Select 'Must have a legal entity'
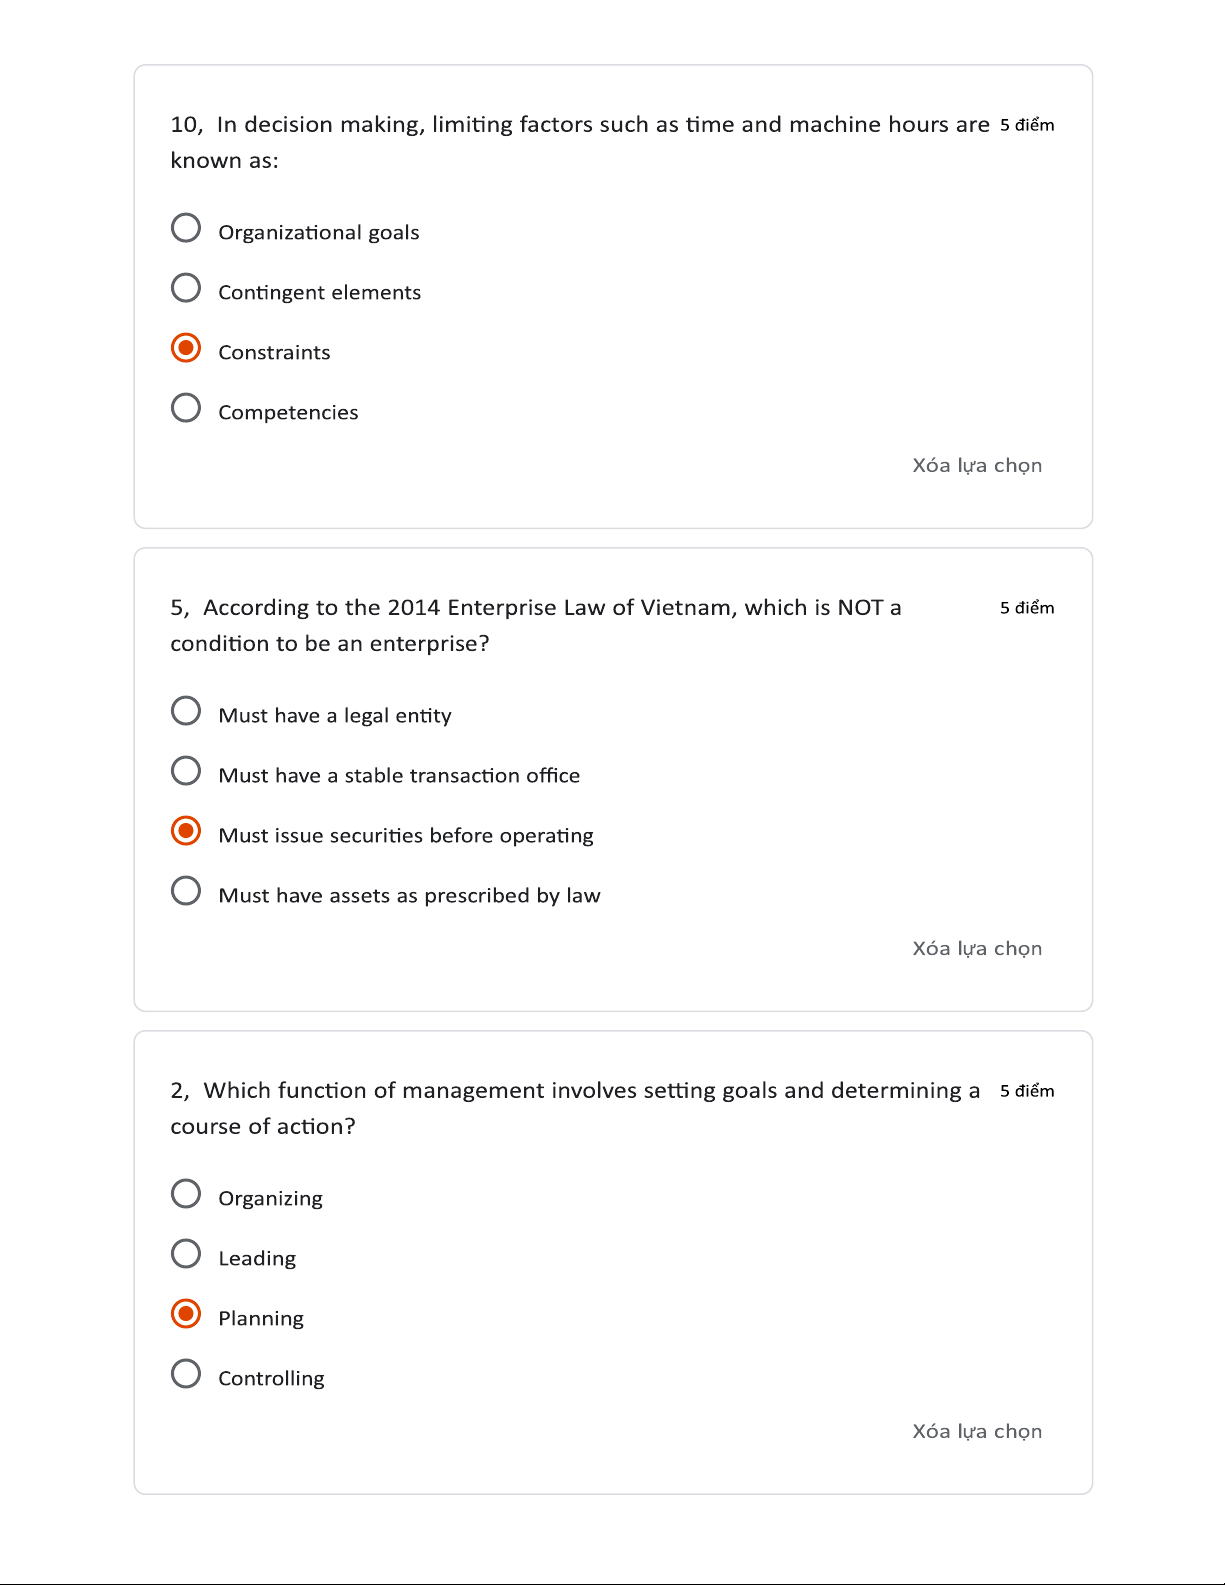The height and width of the screenshot is (1585, 1225). coord(186,711)
